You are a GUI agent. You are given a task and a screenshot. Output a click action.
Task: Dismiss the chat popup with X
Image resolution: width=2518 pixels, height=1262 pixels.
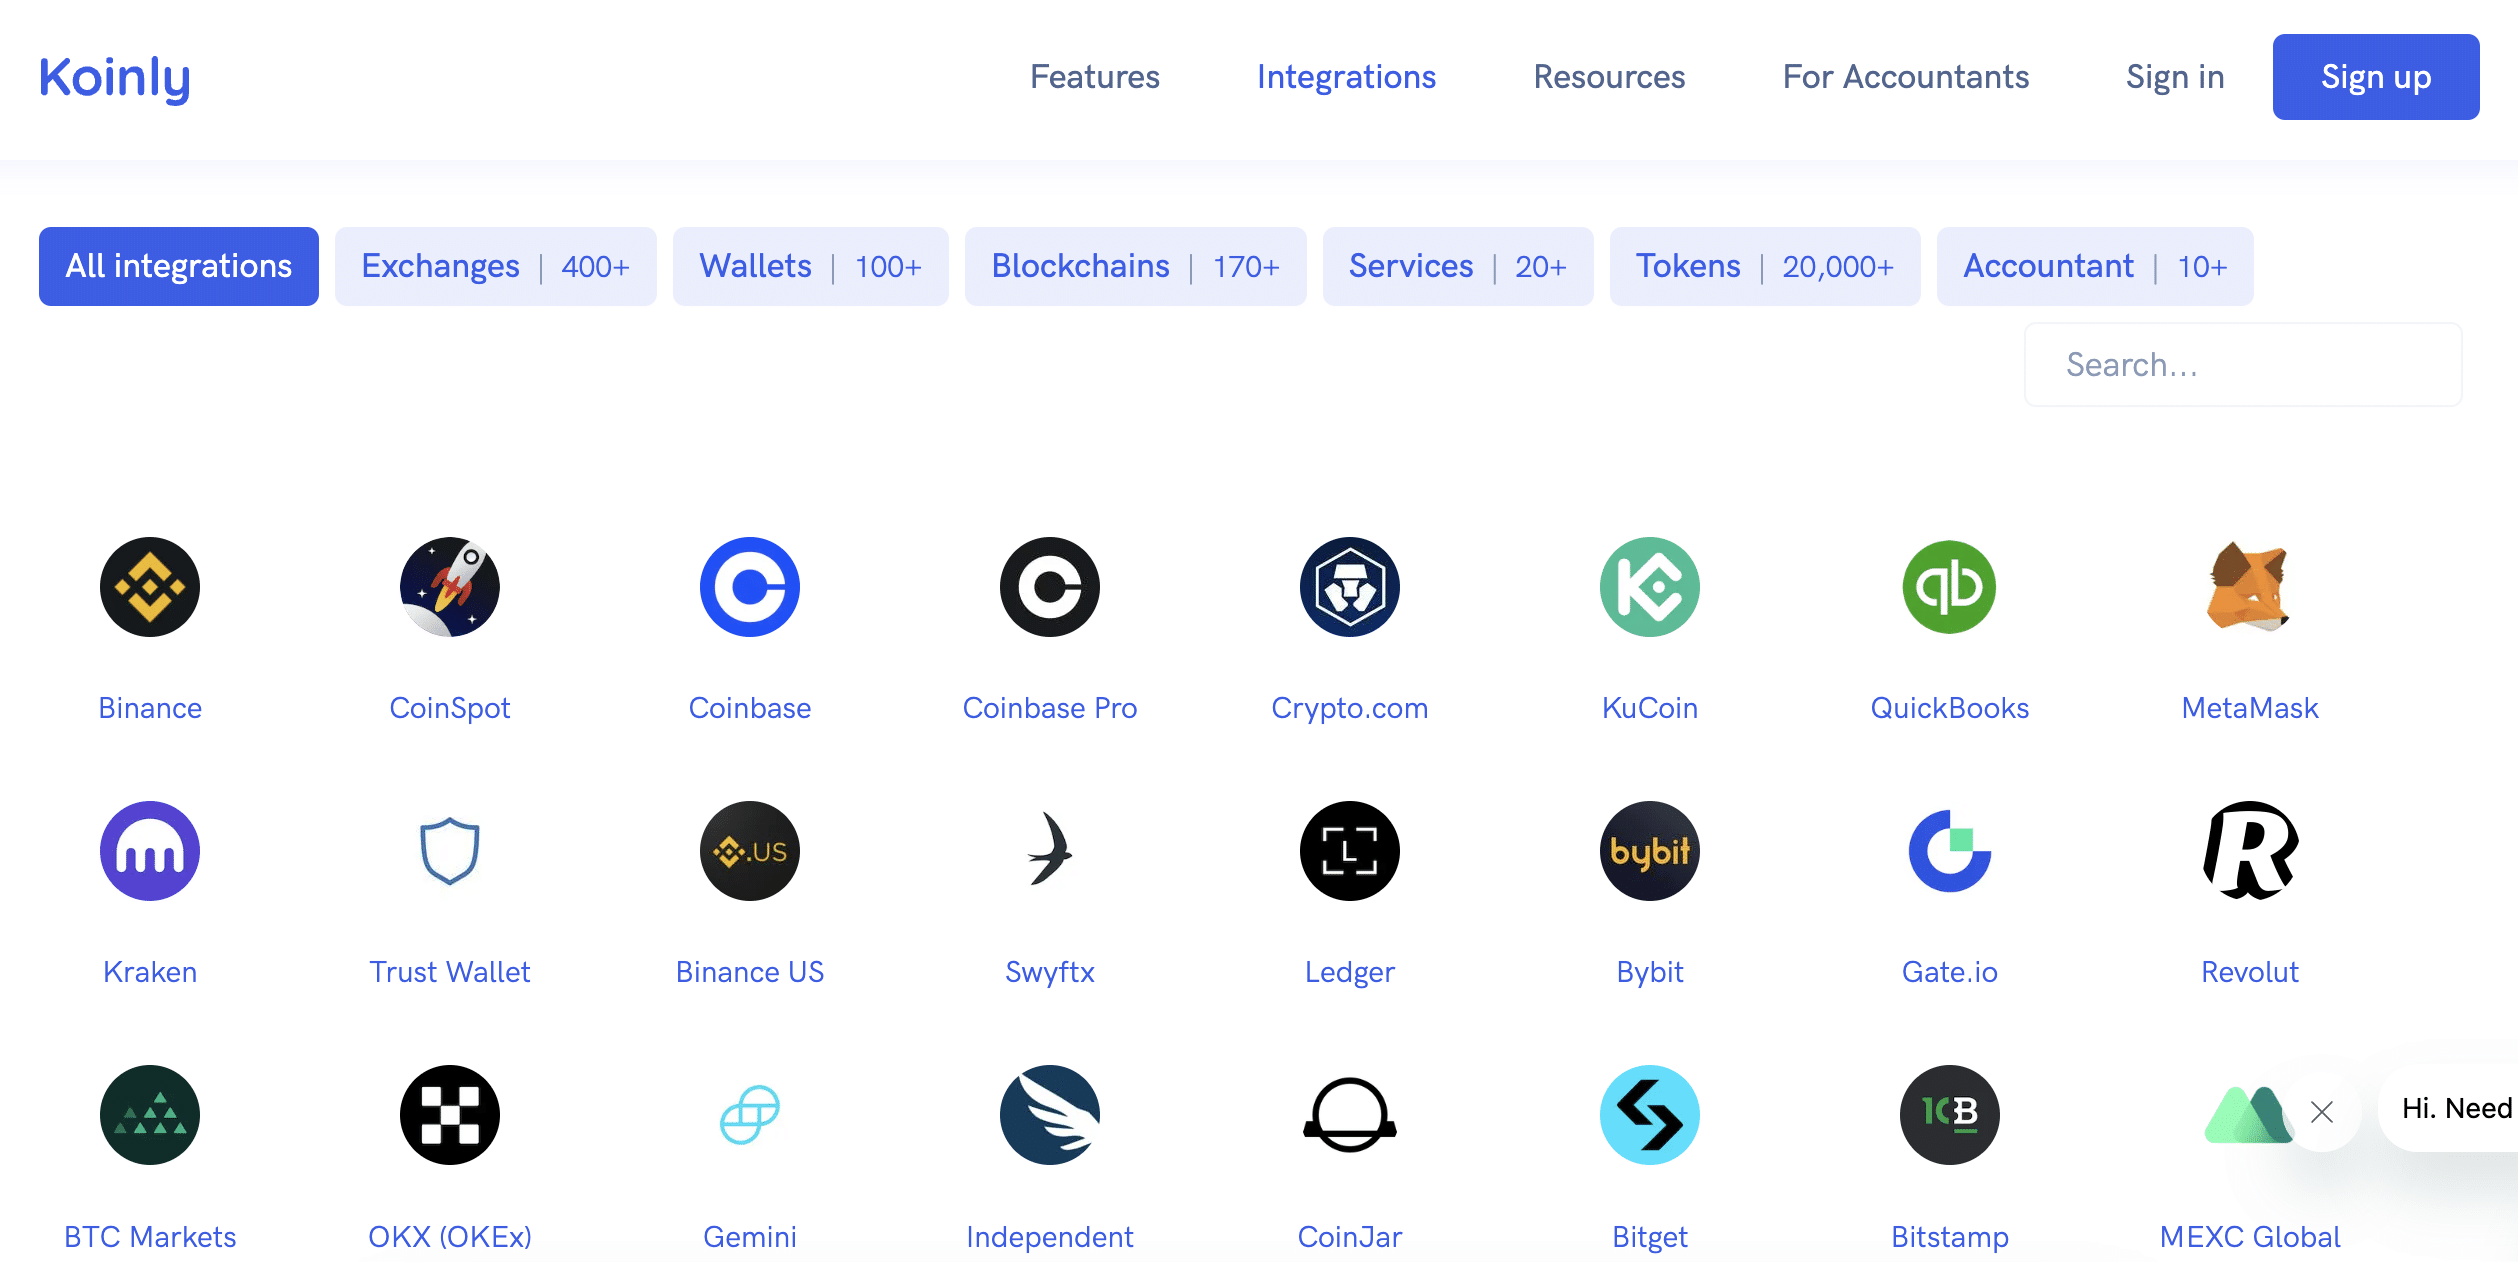point(2322,1112)
